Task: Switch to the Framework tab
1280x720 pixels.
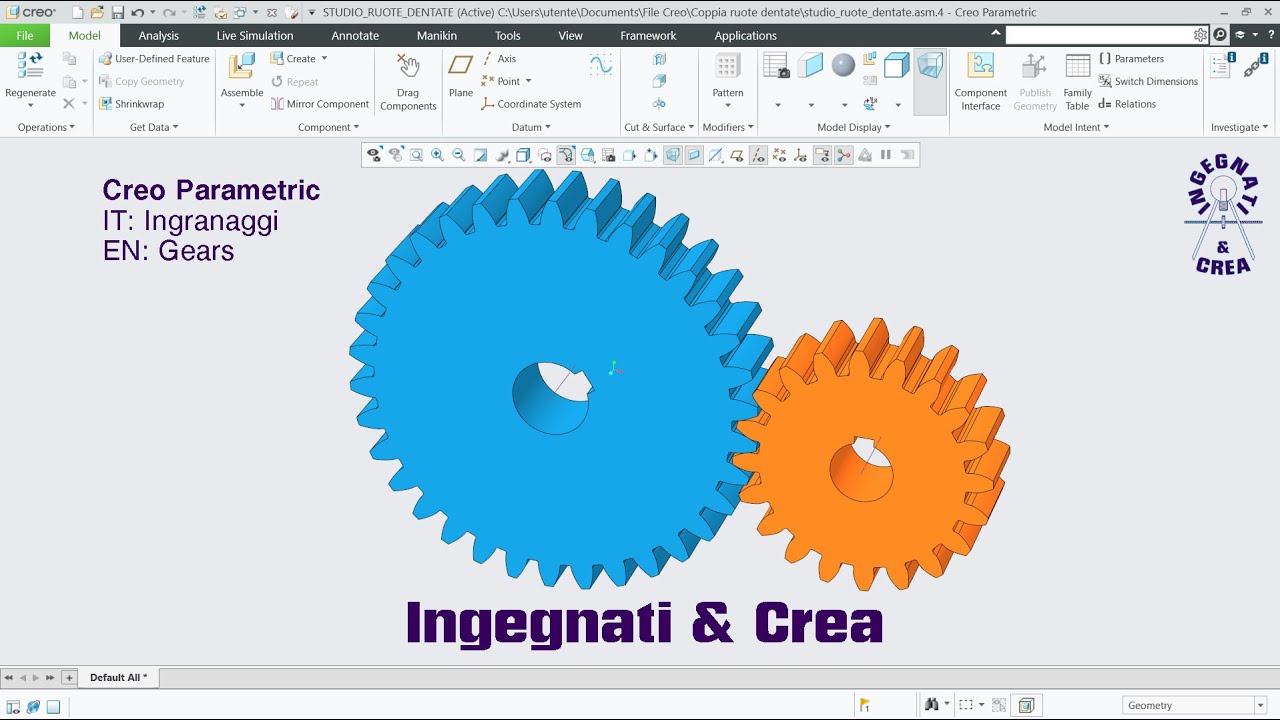Action: [x=648, y=35]
